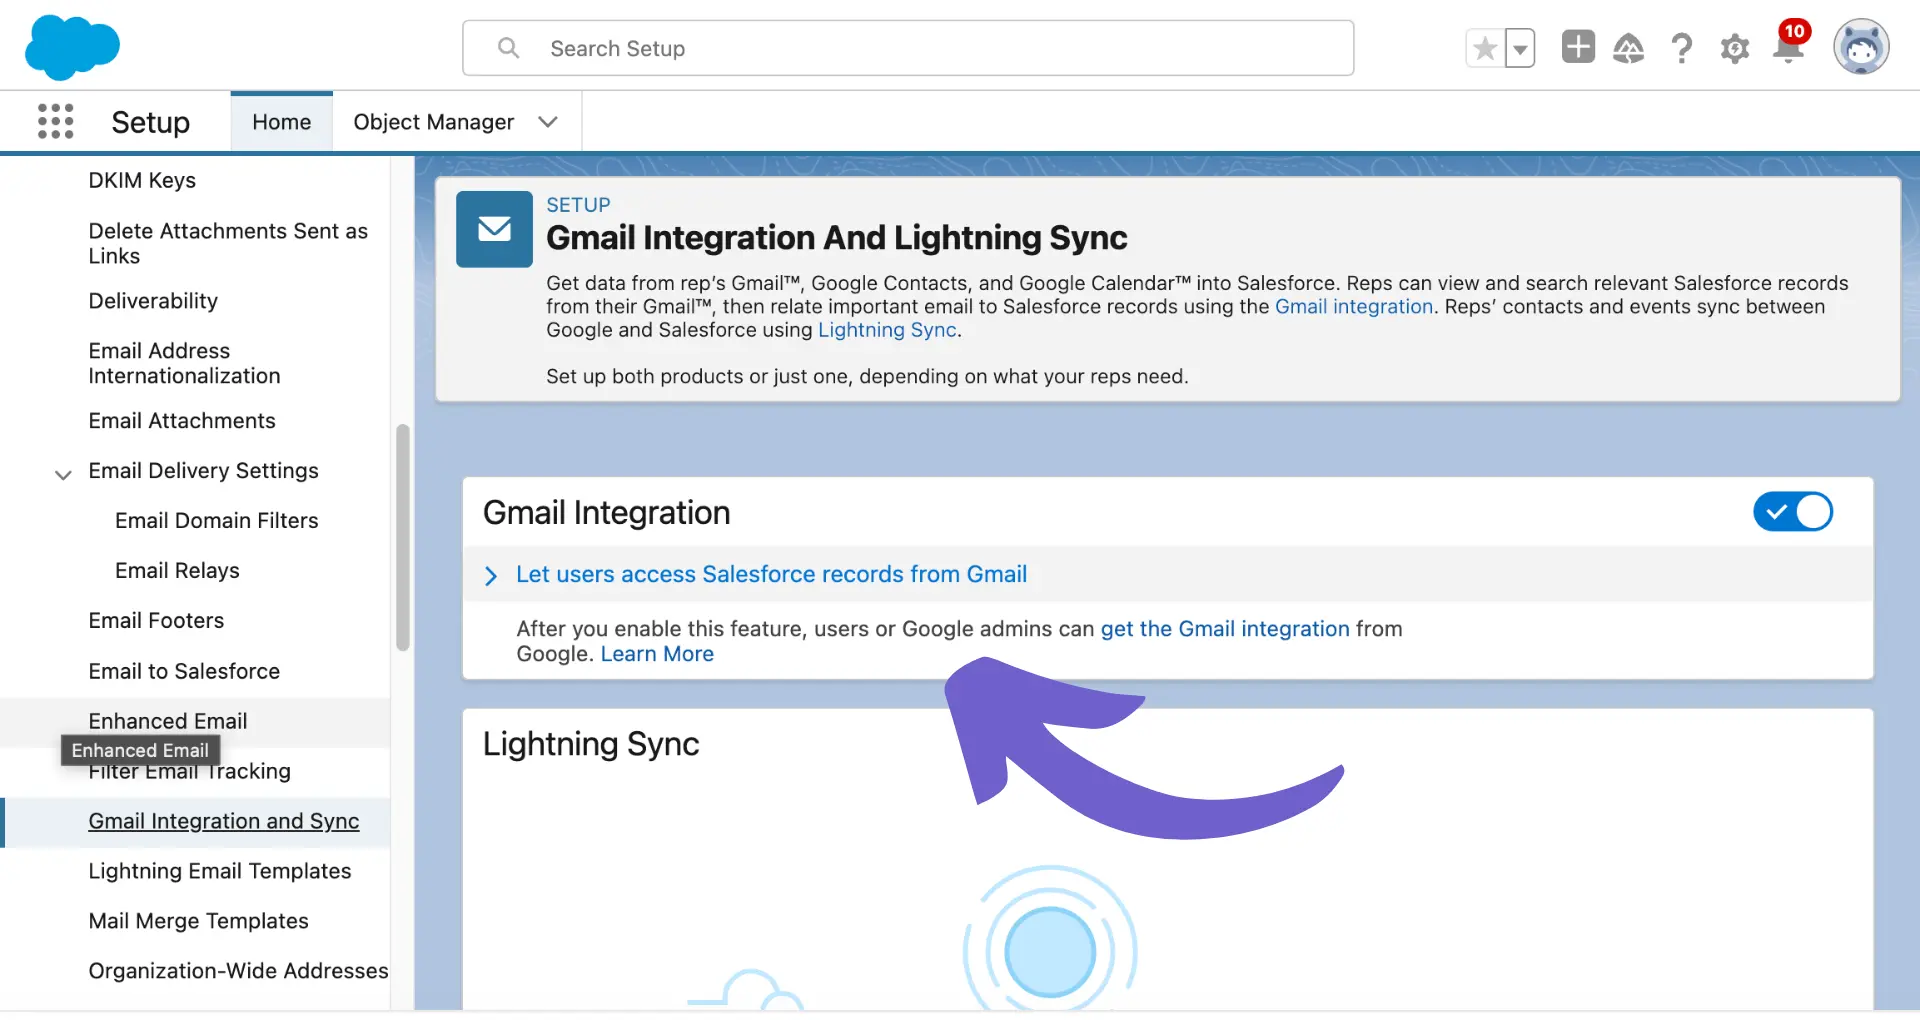Open the global actions plus icon
This screenshot has height=1020, width=1920.
[x=1578, y=47]
